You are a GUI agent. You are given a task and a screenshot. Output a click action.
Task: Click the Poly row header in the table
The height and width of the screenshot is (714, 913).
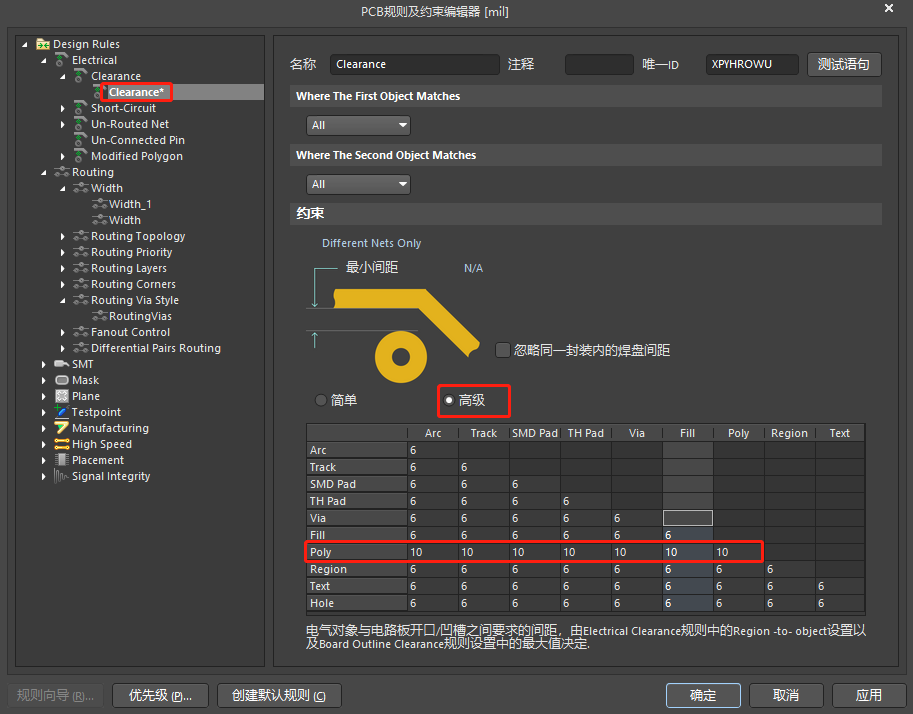[356, 552]
